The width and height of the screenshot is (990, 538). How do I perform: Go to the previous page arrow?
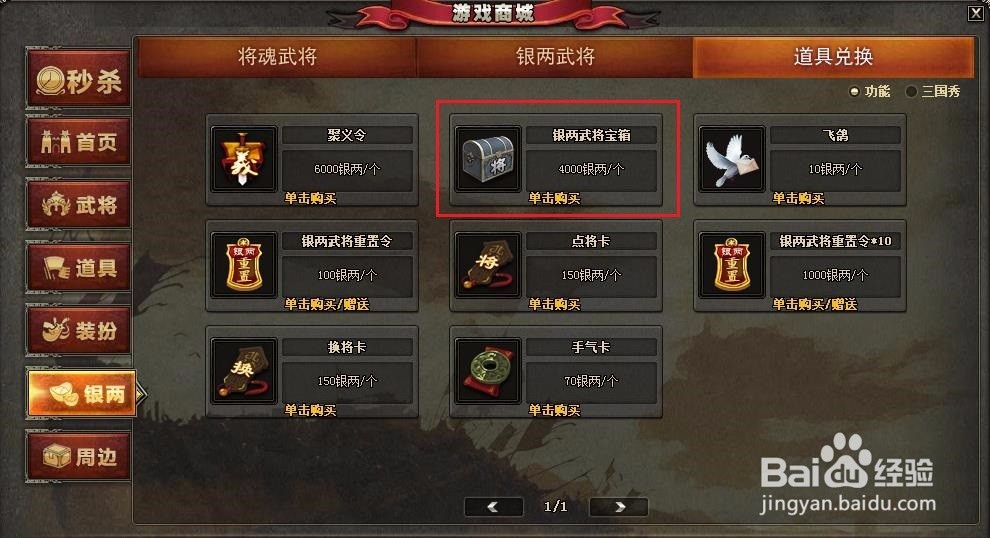click(x=494, y=506)
